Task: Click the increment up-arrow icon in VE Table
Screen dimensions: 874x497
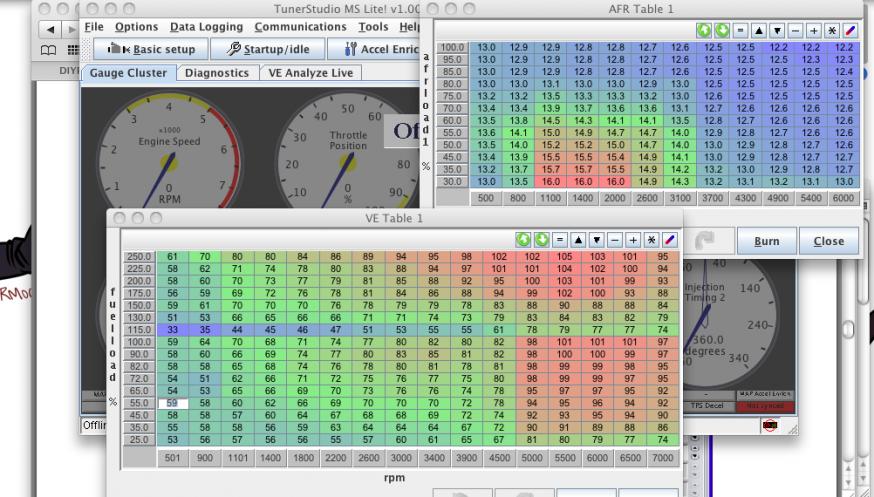Action: (x=576, y=240)
